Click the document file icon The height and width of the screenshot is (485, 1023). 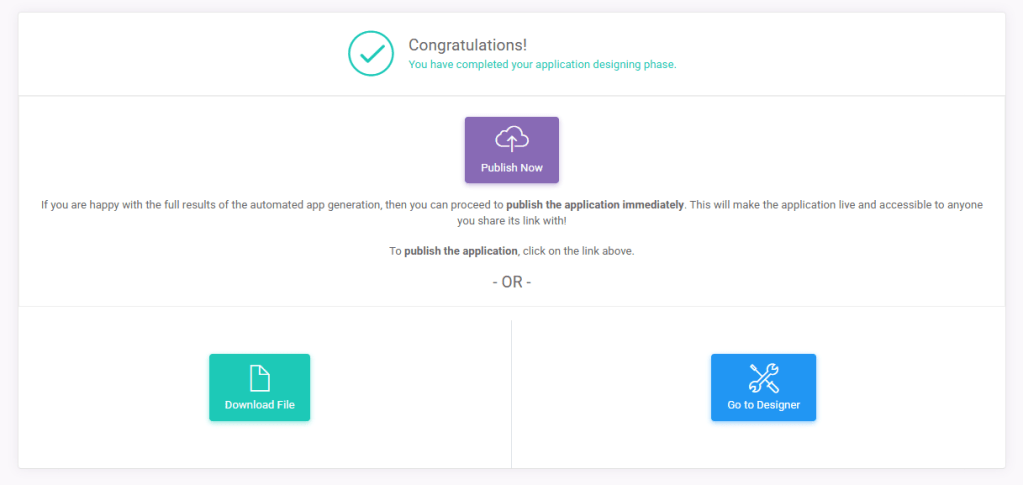click(x=259, y=377)
